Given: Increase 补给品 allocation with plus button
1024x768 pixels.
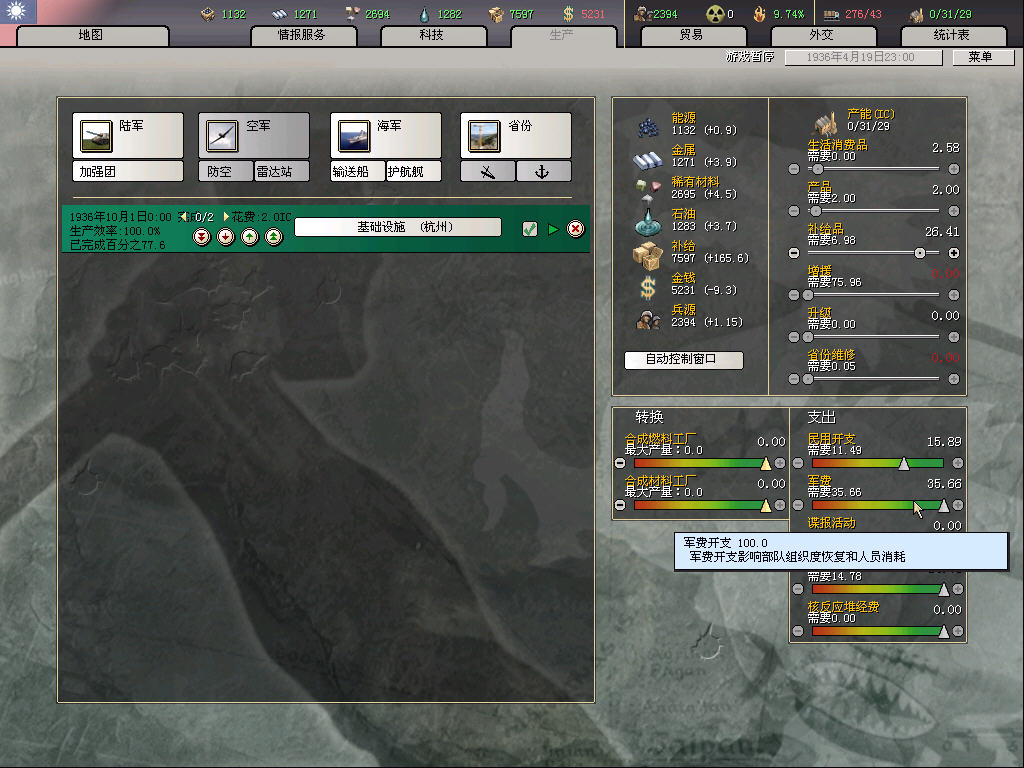Looking at the screenshot, I should click(953, 253).
